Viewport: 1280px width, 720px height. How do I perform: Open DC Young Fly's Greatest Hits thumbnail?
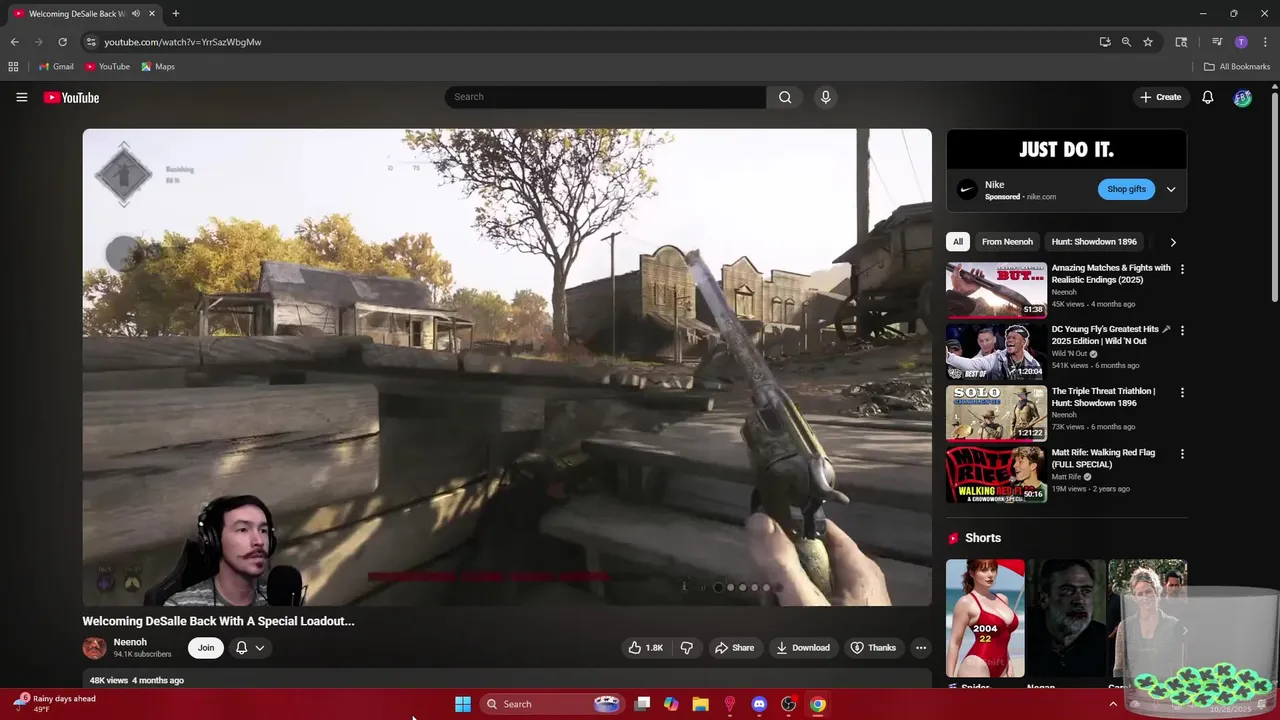[996, 351]
